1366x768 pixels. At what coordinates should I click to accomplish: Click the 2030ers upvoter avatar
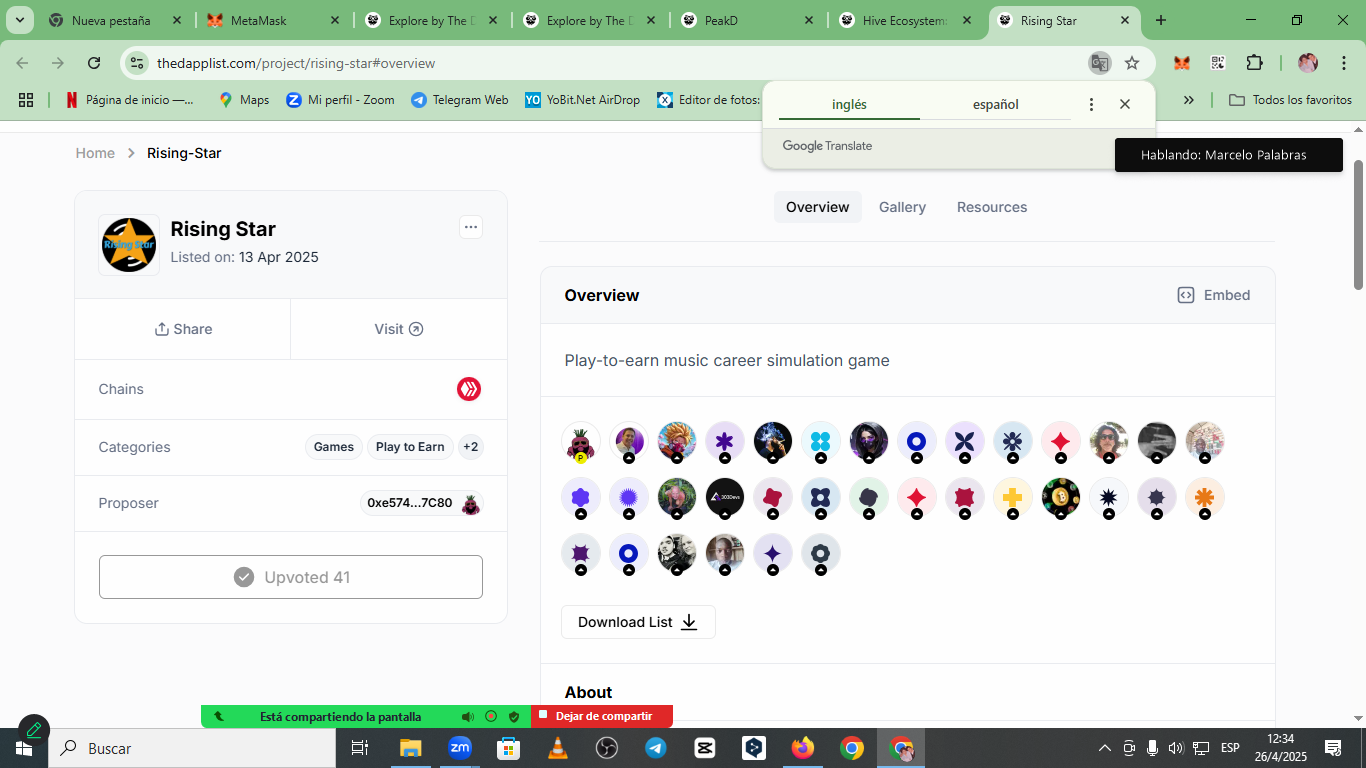click(724, 497)
